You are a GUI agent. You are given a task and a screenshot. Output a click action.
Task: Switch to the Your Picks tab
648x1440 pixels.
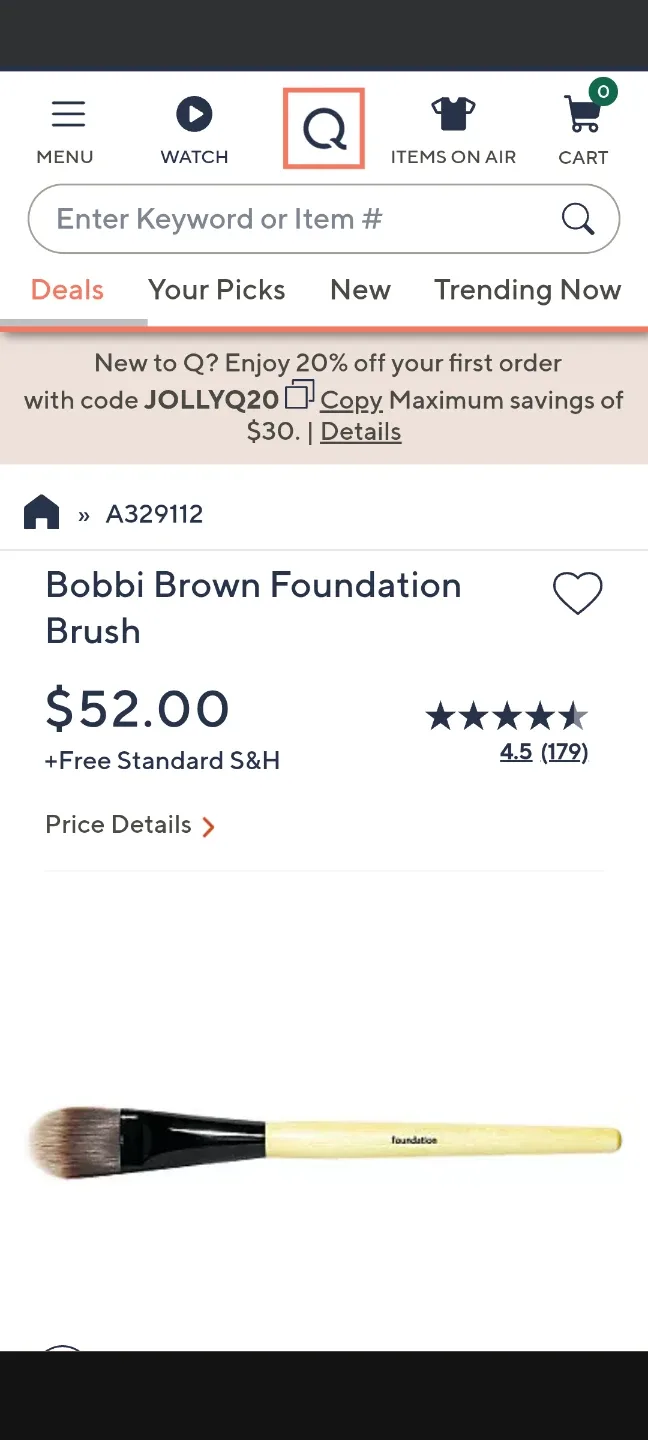click(x=216, y=290)
